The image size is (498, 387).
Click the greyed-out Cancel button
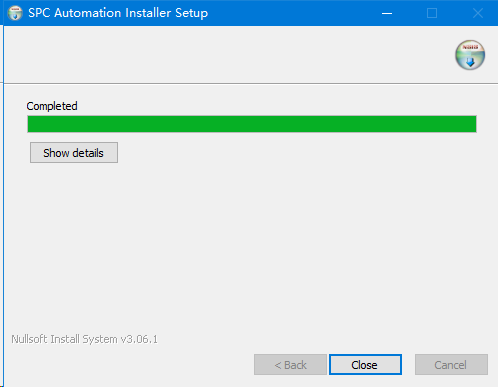point(451,365)
